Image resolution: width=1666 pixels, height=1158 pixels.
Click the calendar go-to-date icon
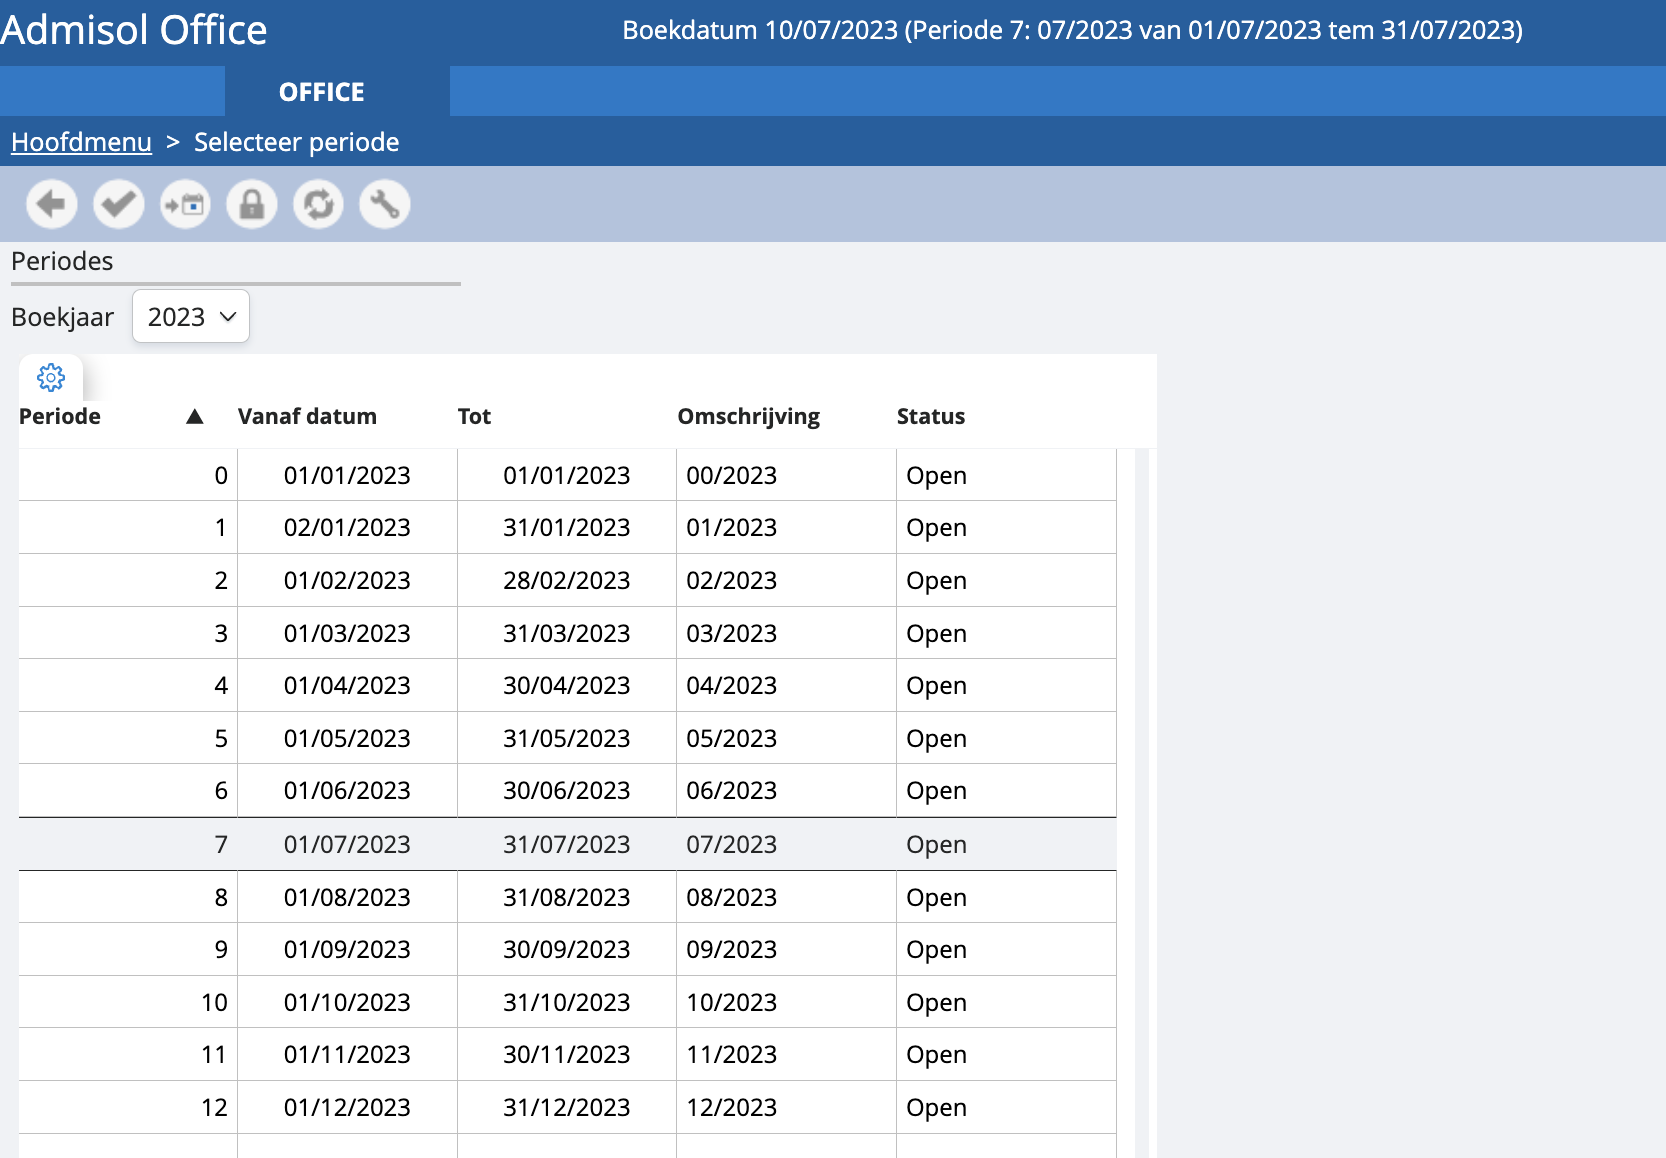185,205
